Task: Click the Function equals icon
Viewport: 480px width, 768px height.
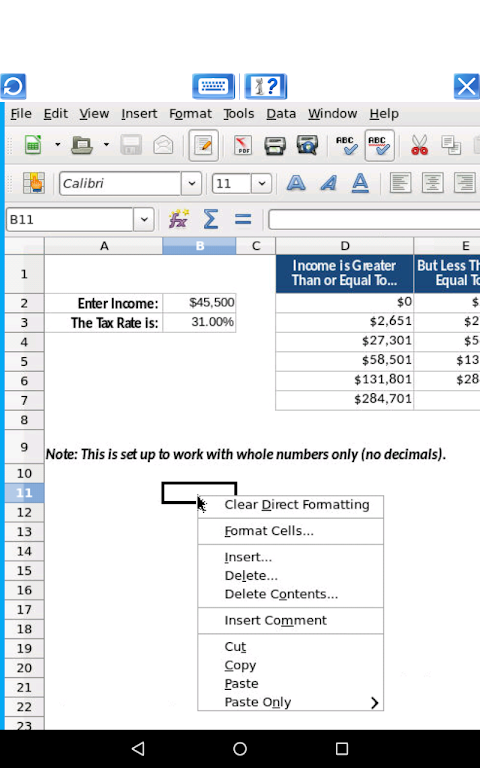Action: pos(243,219)
